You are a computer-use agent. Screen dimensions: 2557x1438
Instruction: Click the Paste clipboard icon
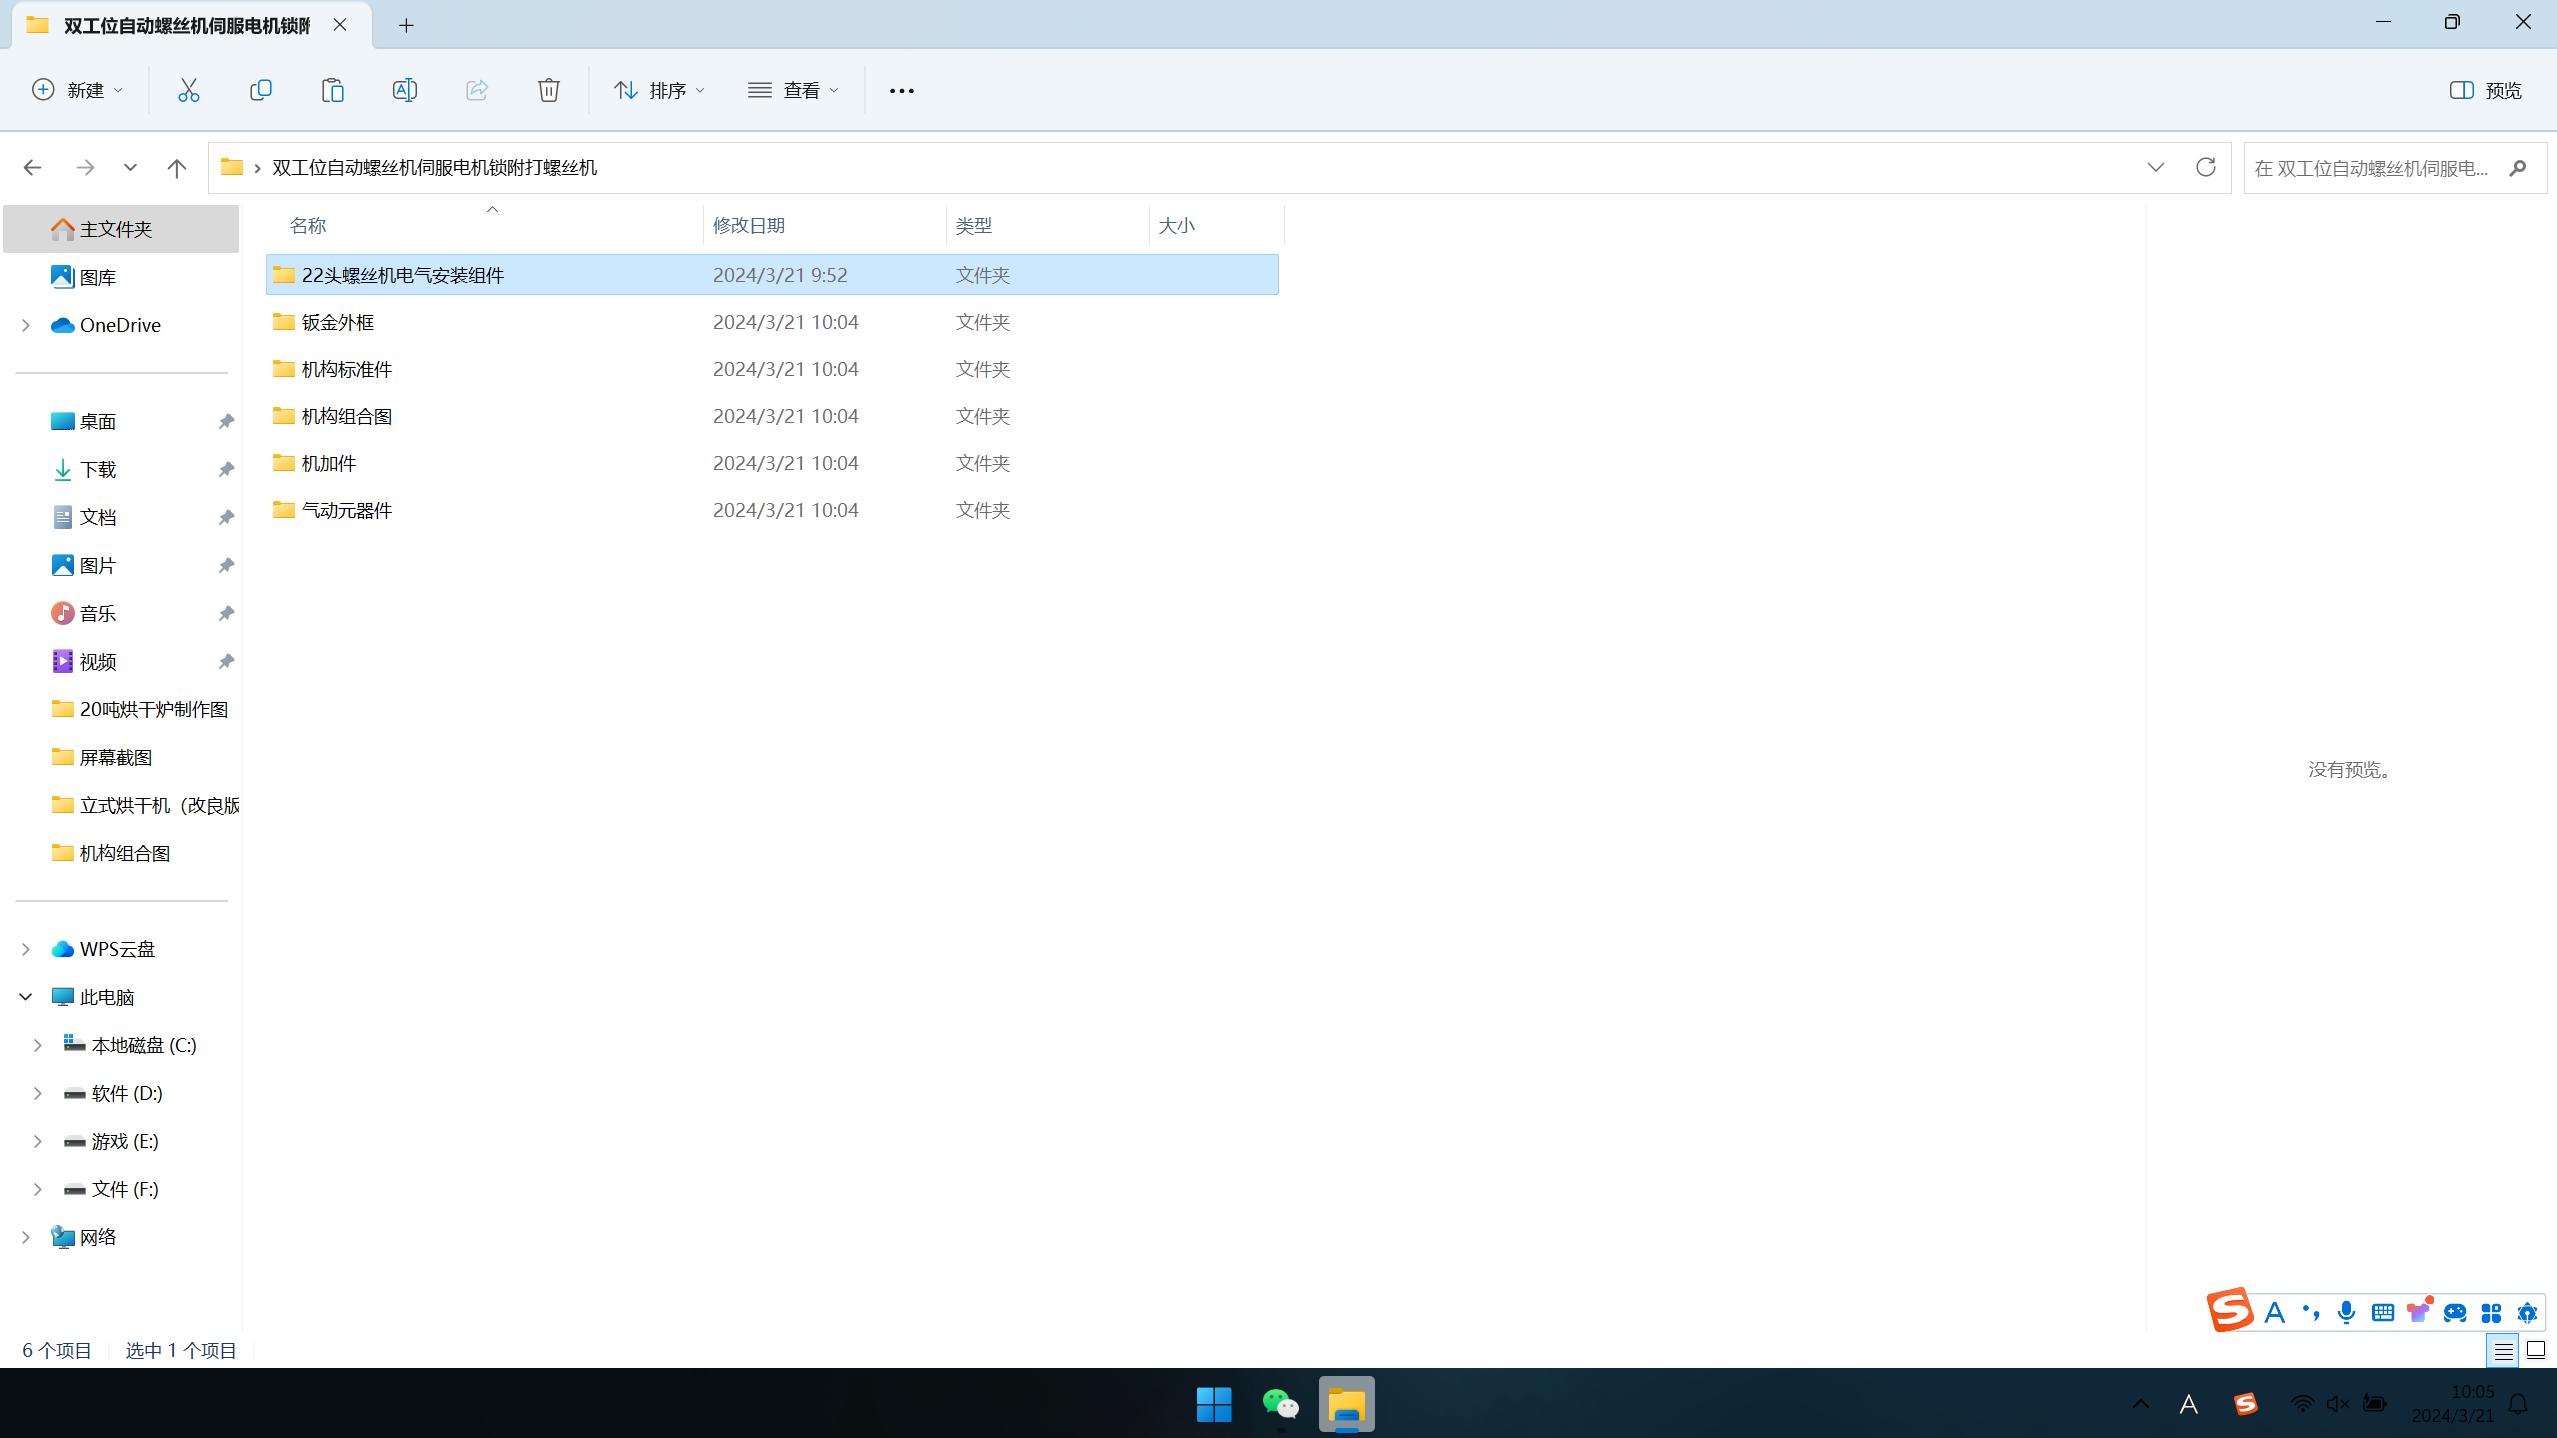click(x=332, y=90)
